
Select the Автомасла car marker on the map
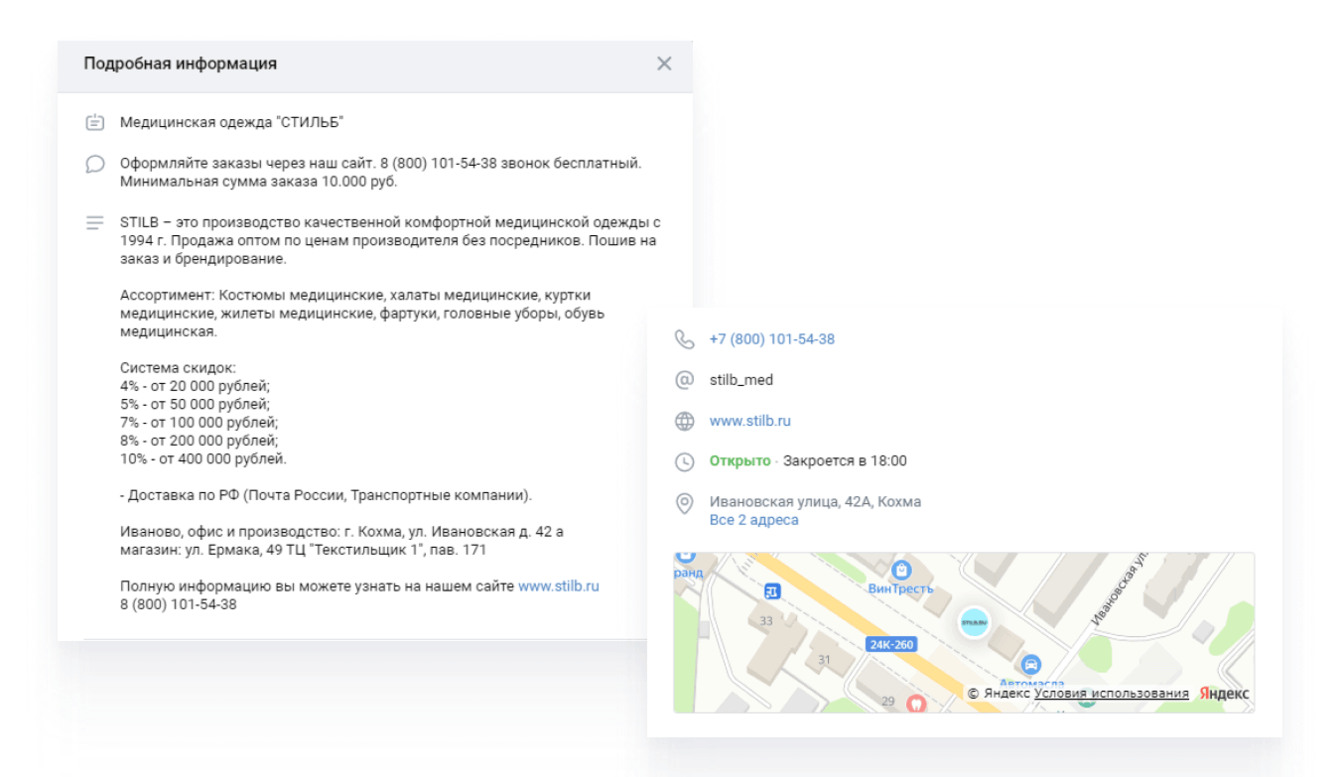tap(1031, 664)
